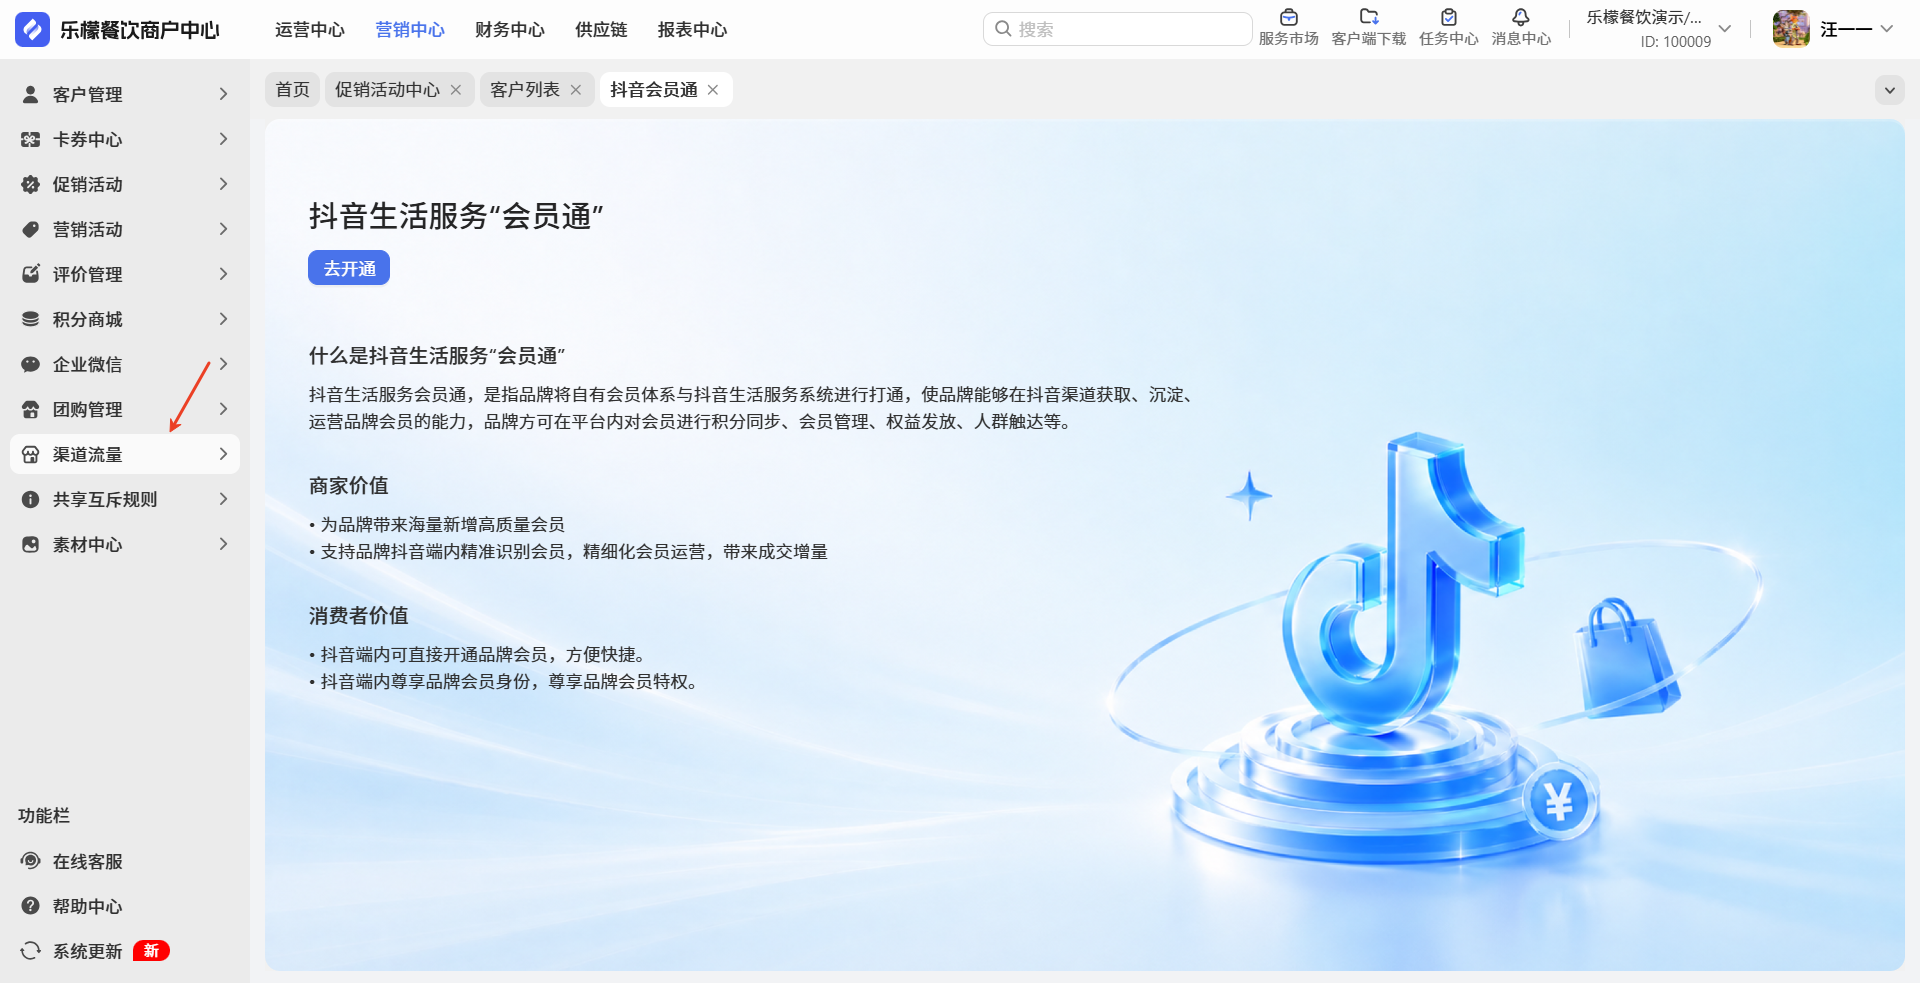Expand the 营销活动 chevron
This screenshot has height=983, width=1920.
tap(223, 229)
